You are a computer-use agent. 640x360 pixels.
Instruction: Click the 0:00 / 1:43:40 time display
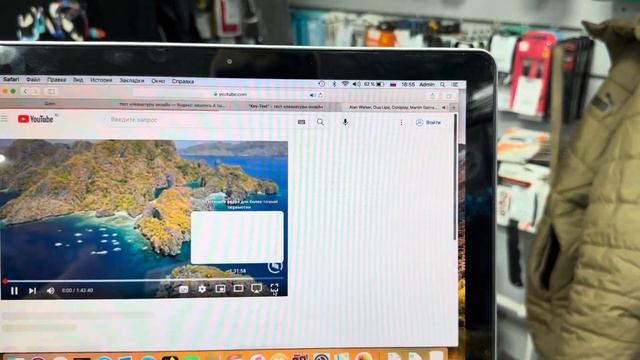click(78, 290)
